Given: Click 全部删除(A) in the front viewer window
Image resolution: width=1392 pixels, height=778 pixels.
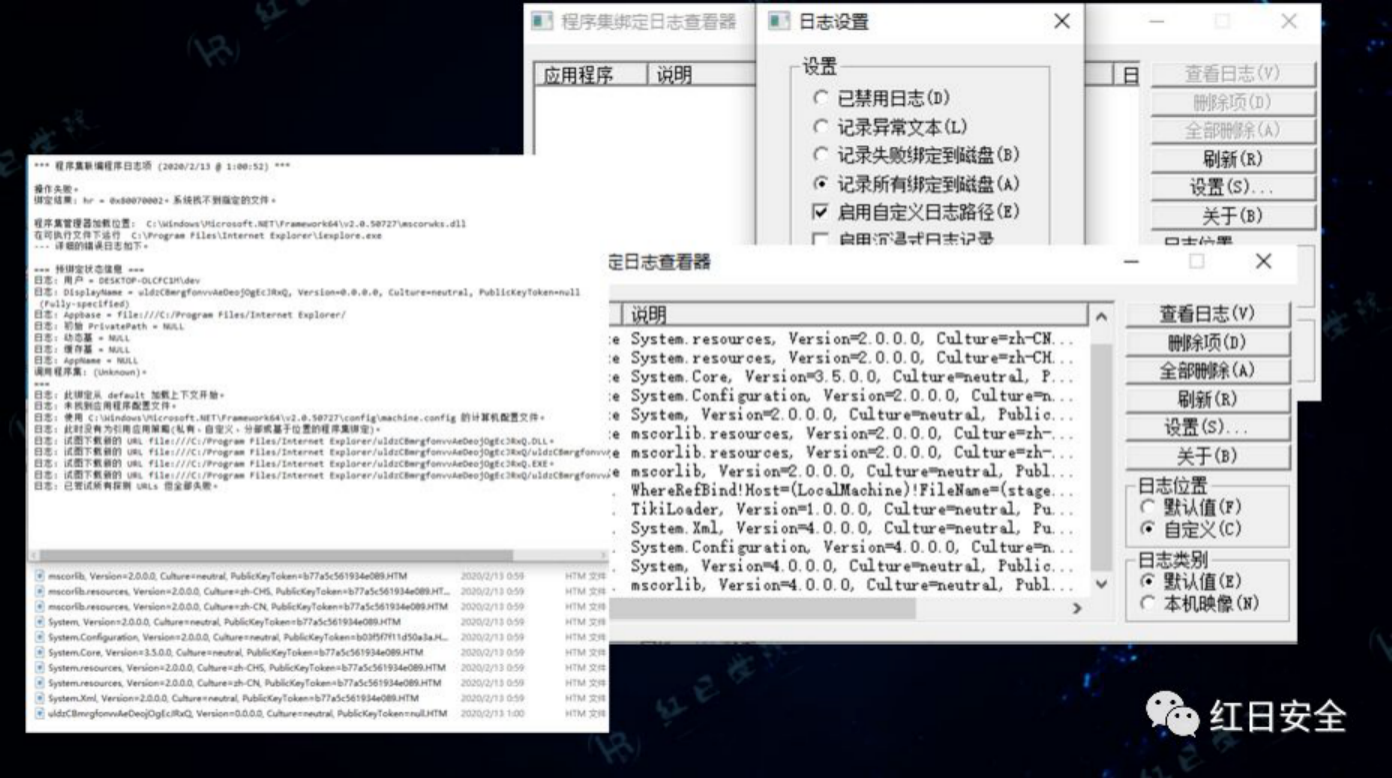Looking at the screenshot, I should 1207,370.
